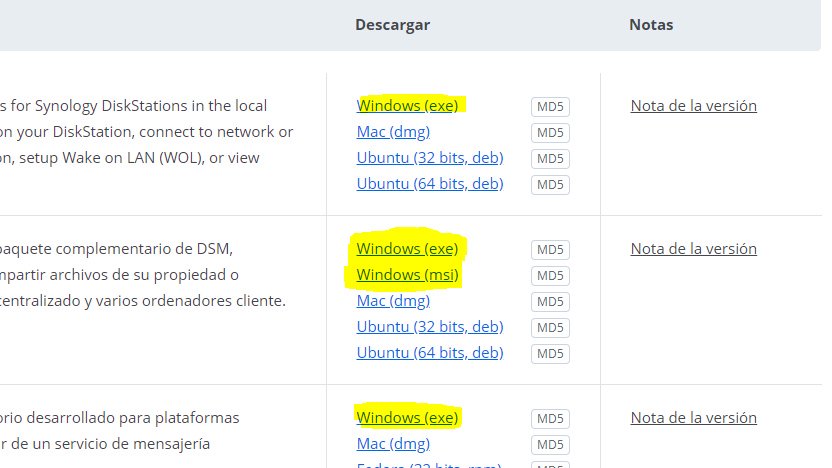The height and width of the screenshot is (468, 832).
Task: Open first Nota de la versión link
Action: [x=694, y=106]
